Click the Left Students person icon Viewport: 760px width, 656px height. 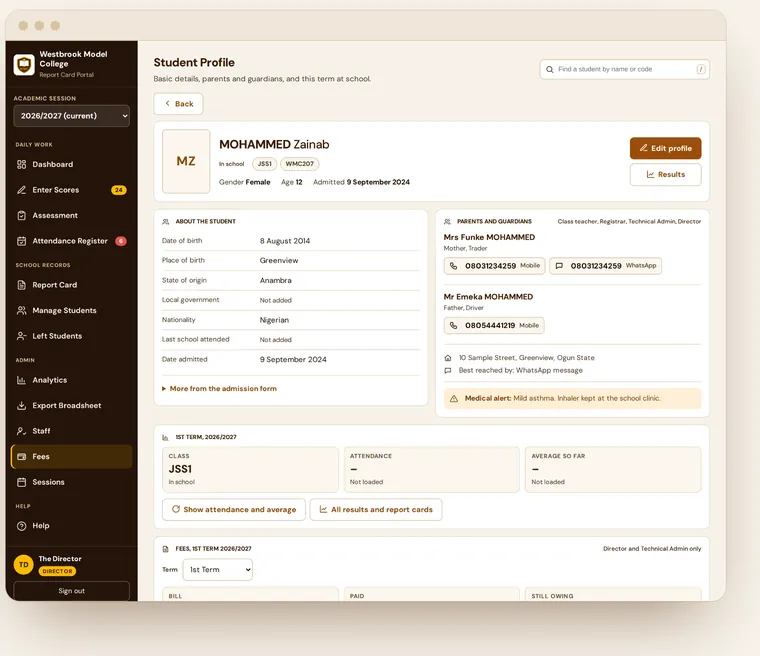(21, 336)
